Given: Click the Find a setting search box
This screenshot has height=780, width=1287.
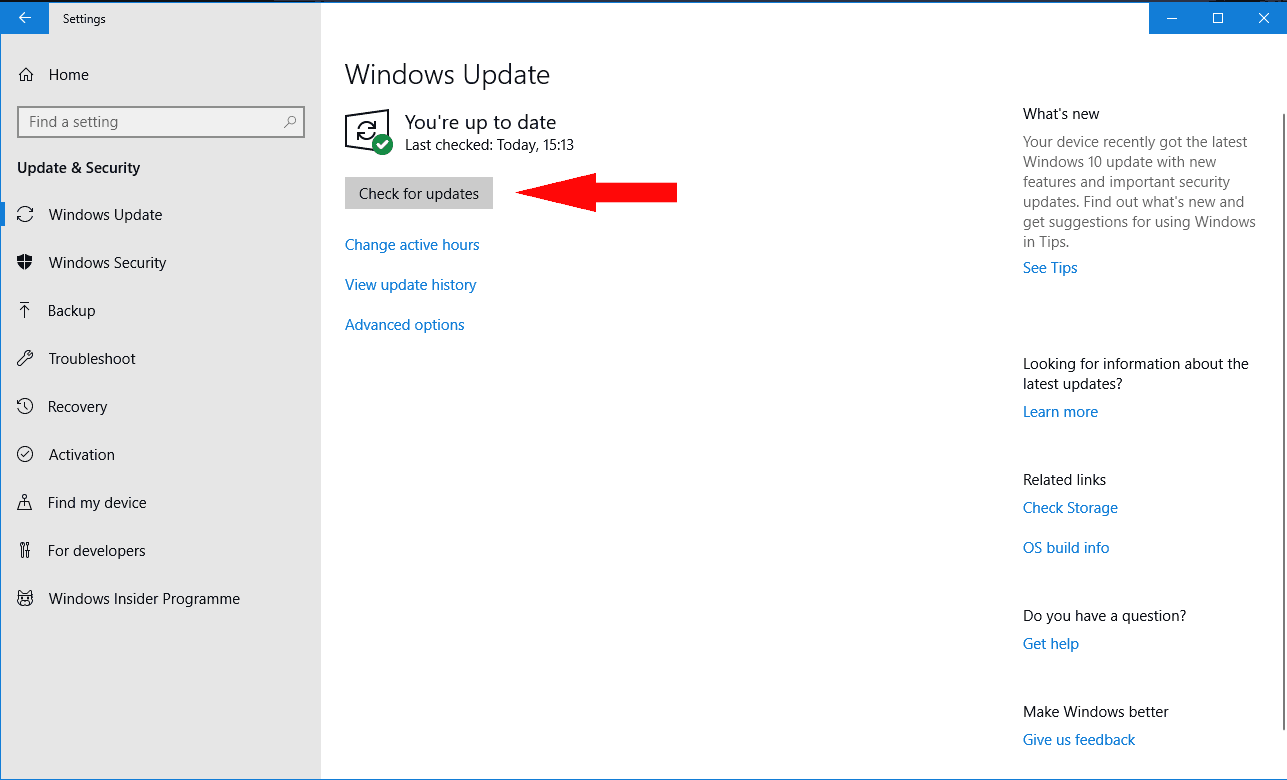Looking at the screenshot, I should pos(161,122).
